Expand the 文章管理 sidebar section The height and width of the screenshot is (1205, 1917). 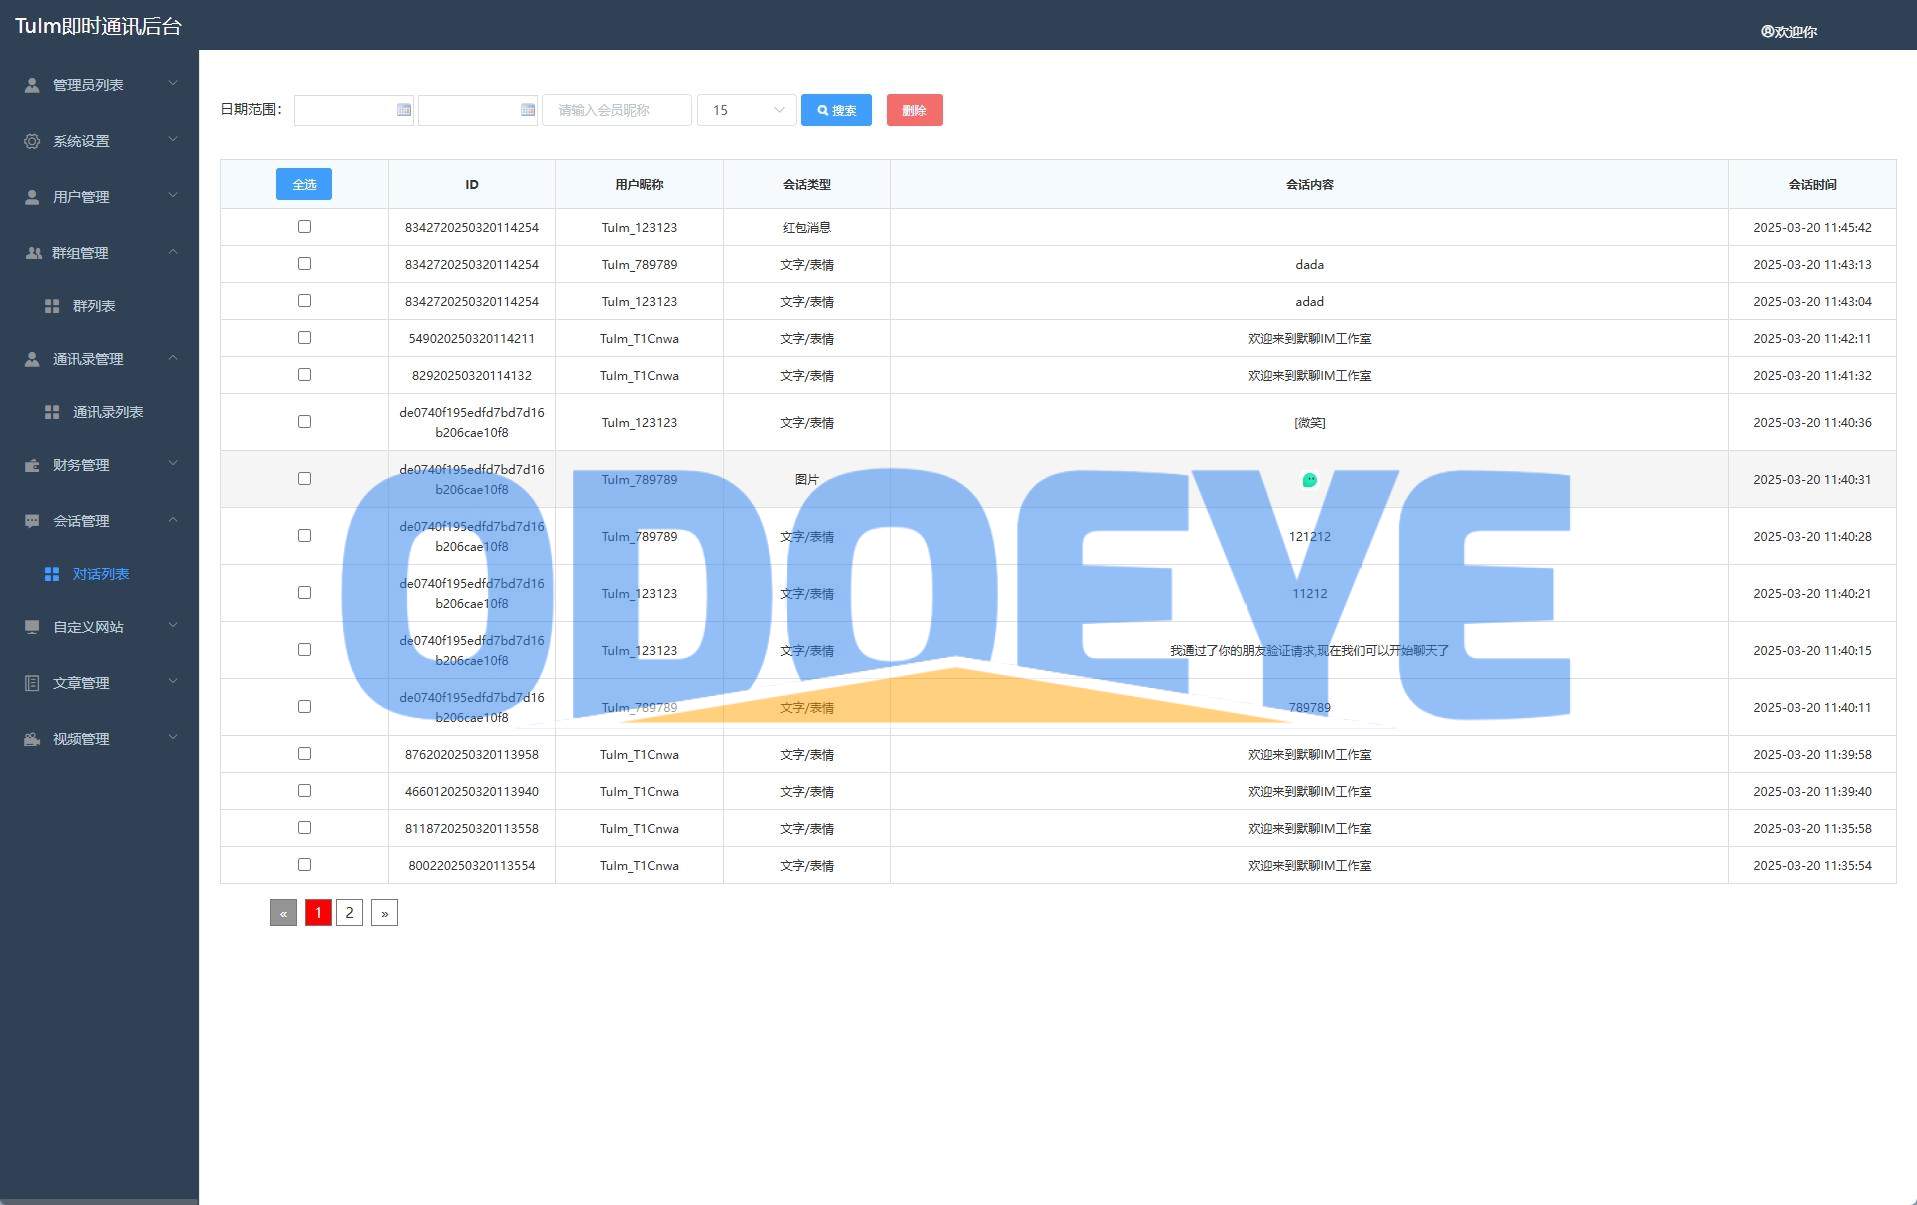[x=100, y=683]
